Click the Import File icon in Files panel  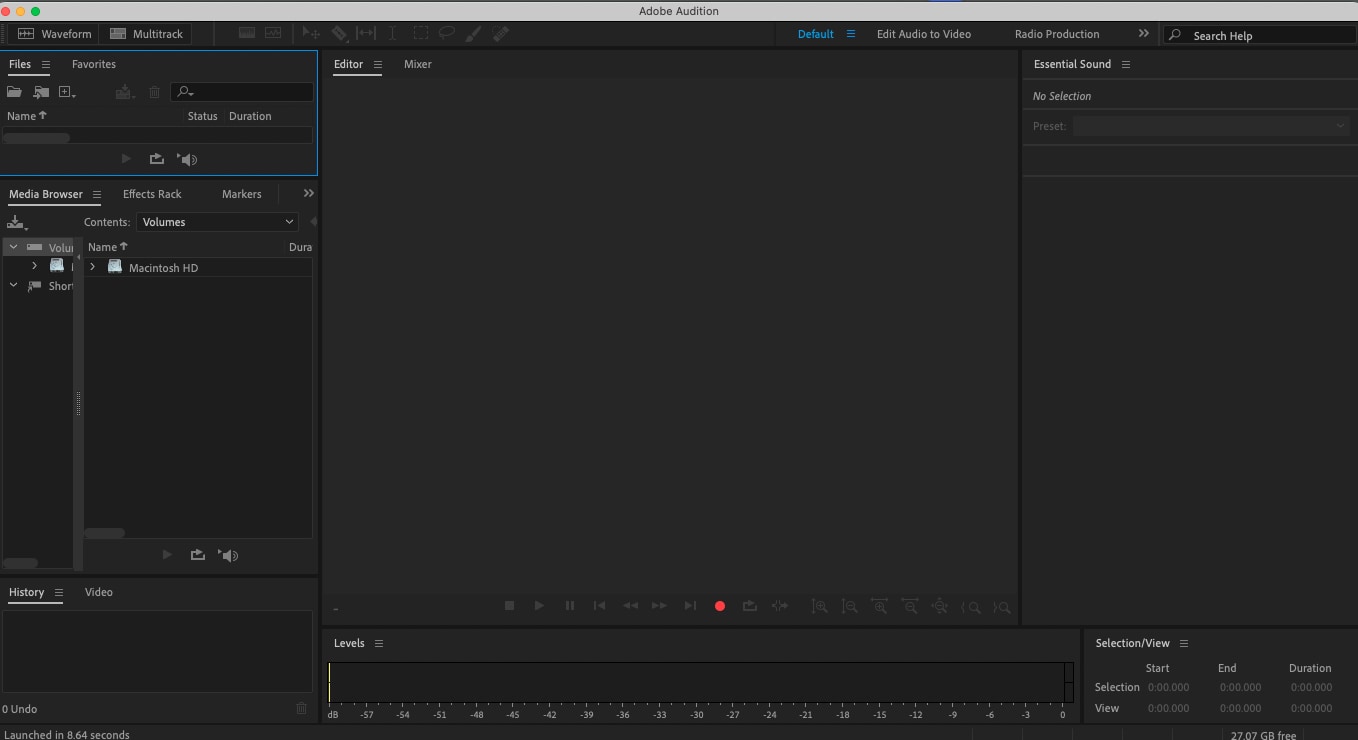tap(41, 92)
